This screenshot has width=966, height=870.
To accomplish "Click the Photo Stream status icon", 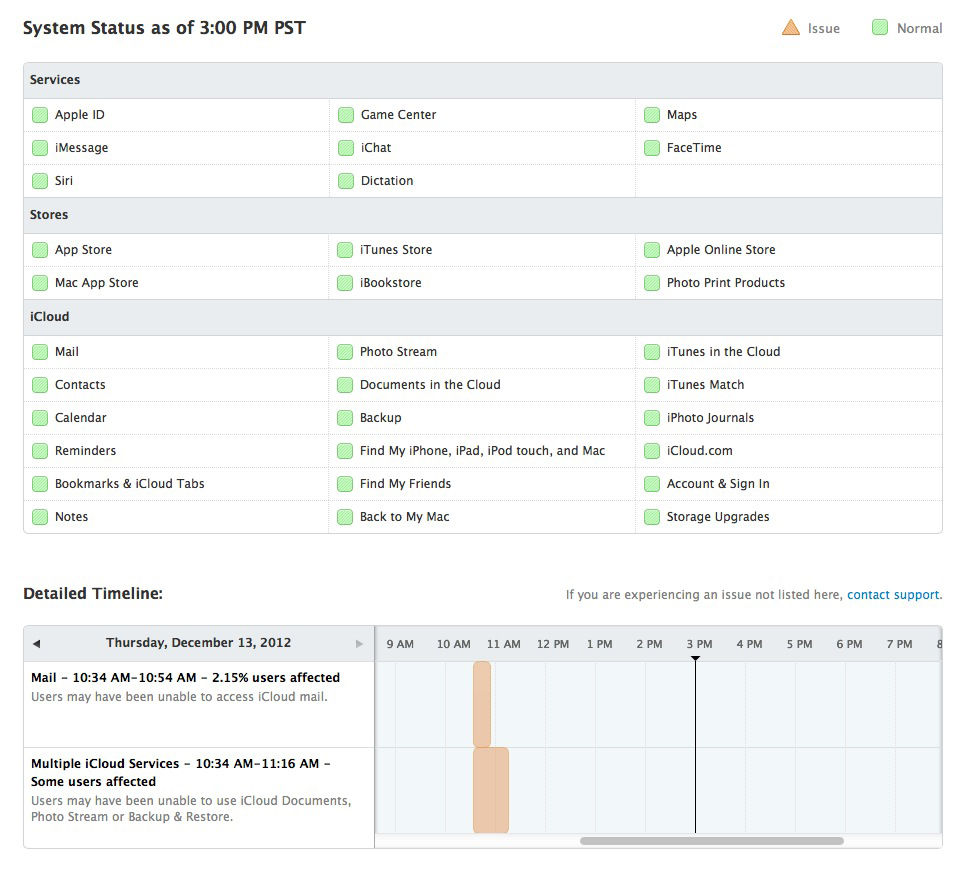I will [x=345, y=352].
